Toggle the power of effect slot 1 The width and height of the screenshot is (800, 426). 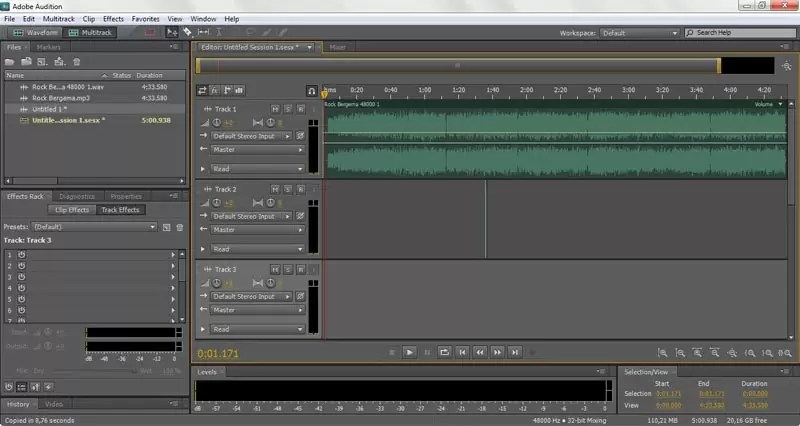(21, 255)
